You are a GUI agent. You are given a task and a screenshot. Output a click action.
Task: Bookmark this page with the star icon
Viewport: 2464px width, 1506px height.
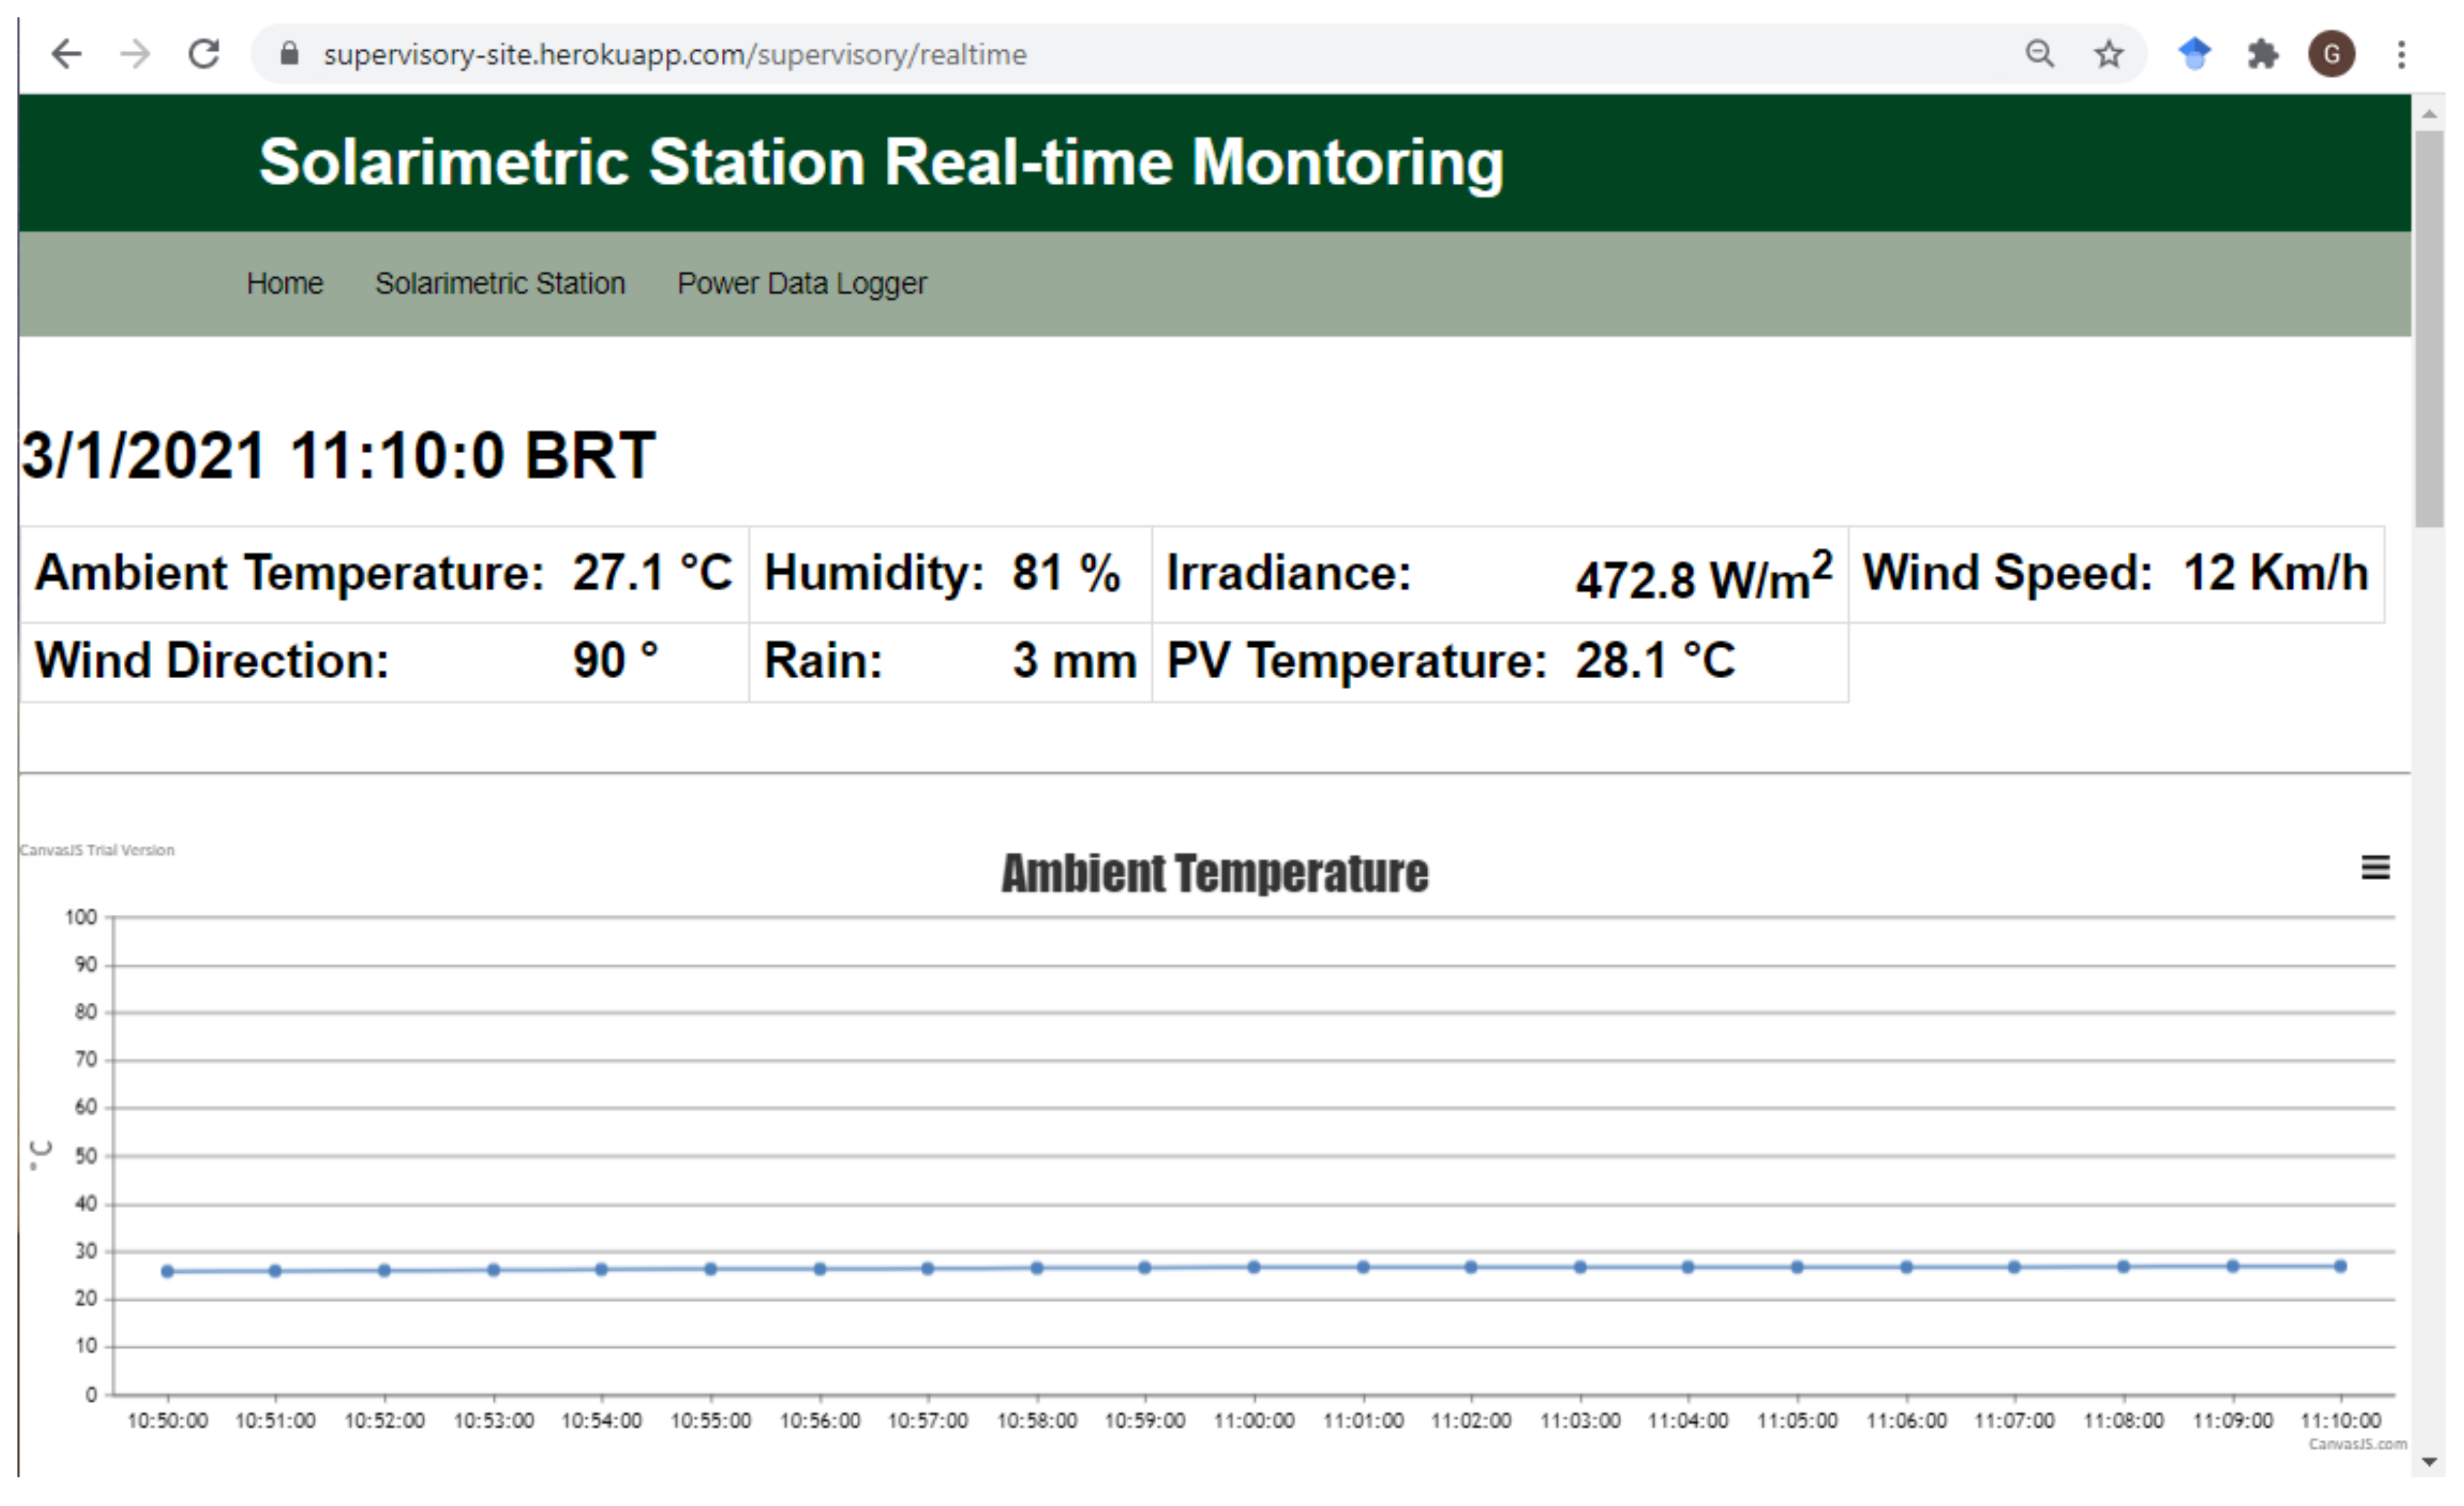(2109, 54)
